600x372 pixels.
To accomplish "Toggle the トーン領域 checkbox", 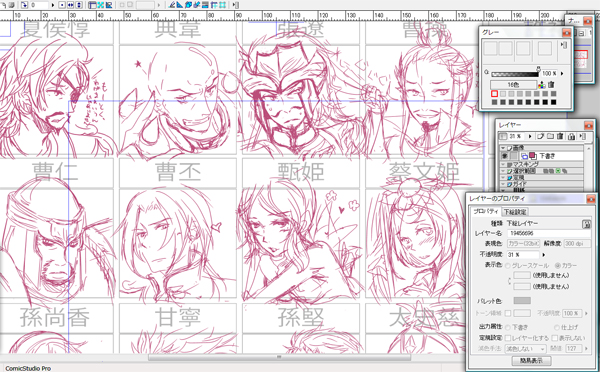I will coord(508,313).
